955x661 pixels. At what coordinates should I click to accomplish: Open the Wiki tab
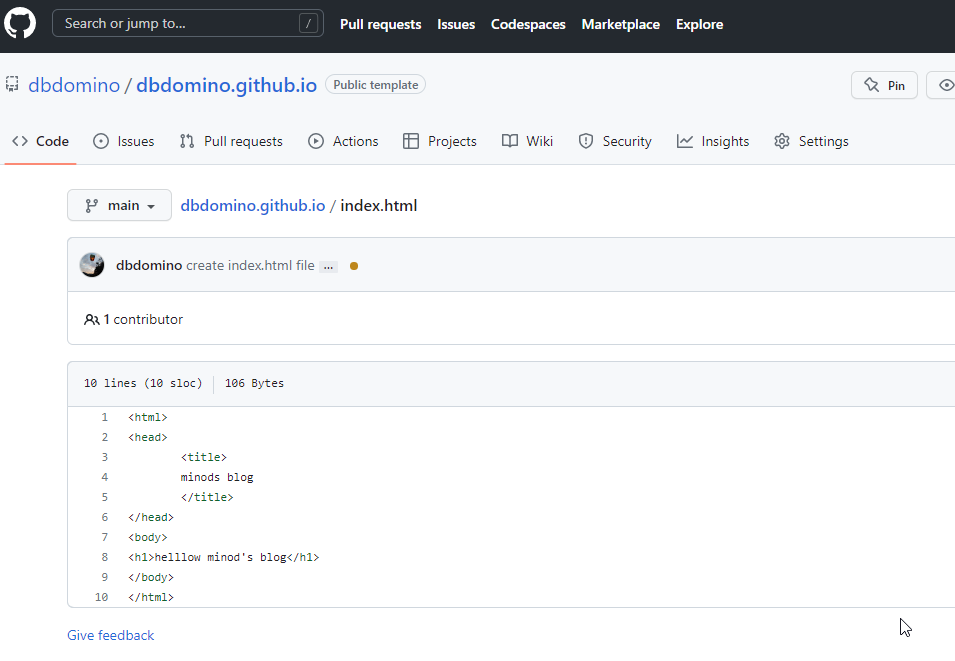[x=527, y=141]
